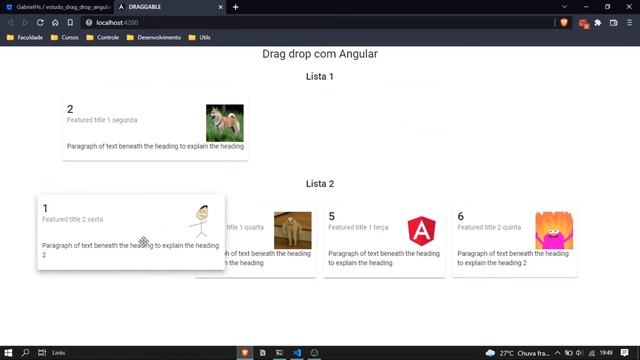Viewport: 640px width, 360px height.
Task: Open the Controle bookmarks folder
Action: click(102, 38)
